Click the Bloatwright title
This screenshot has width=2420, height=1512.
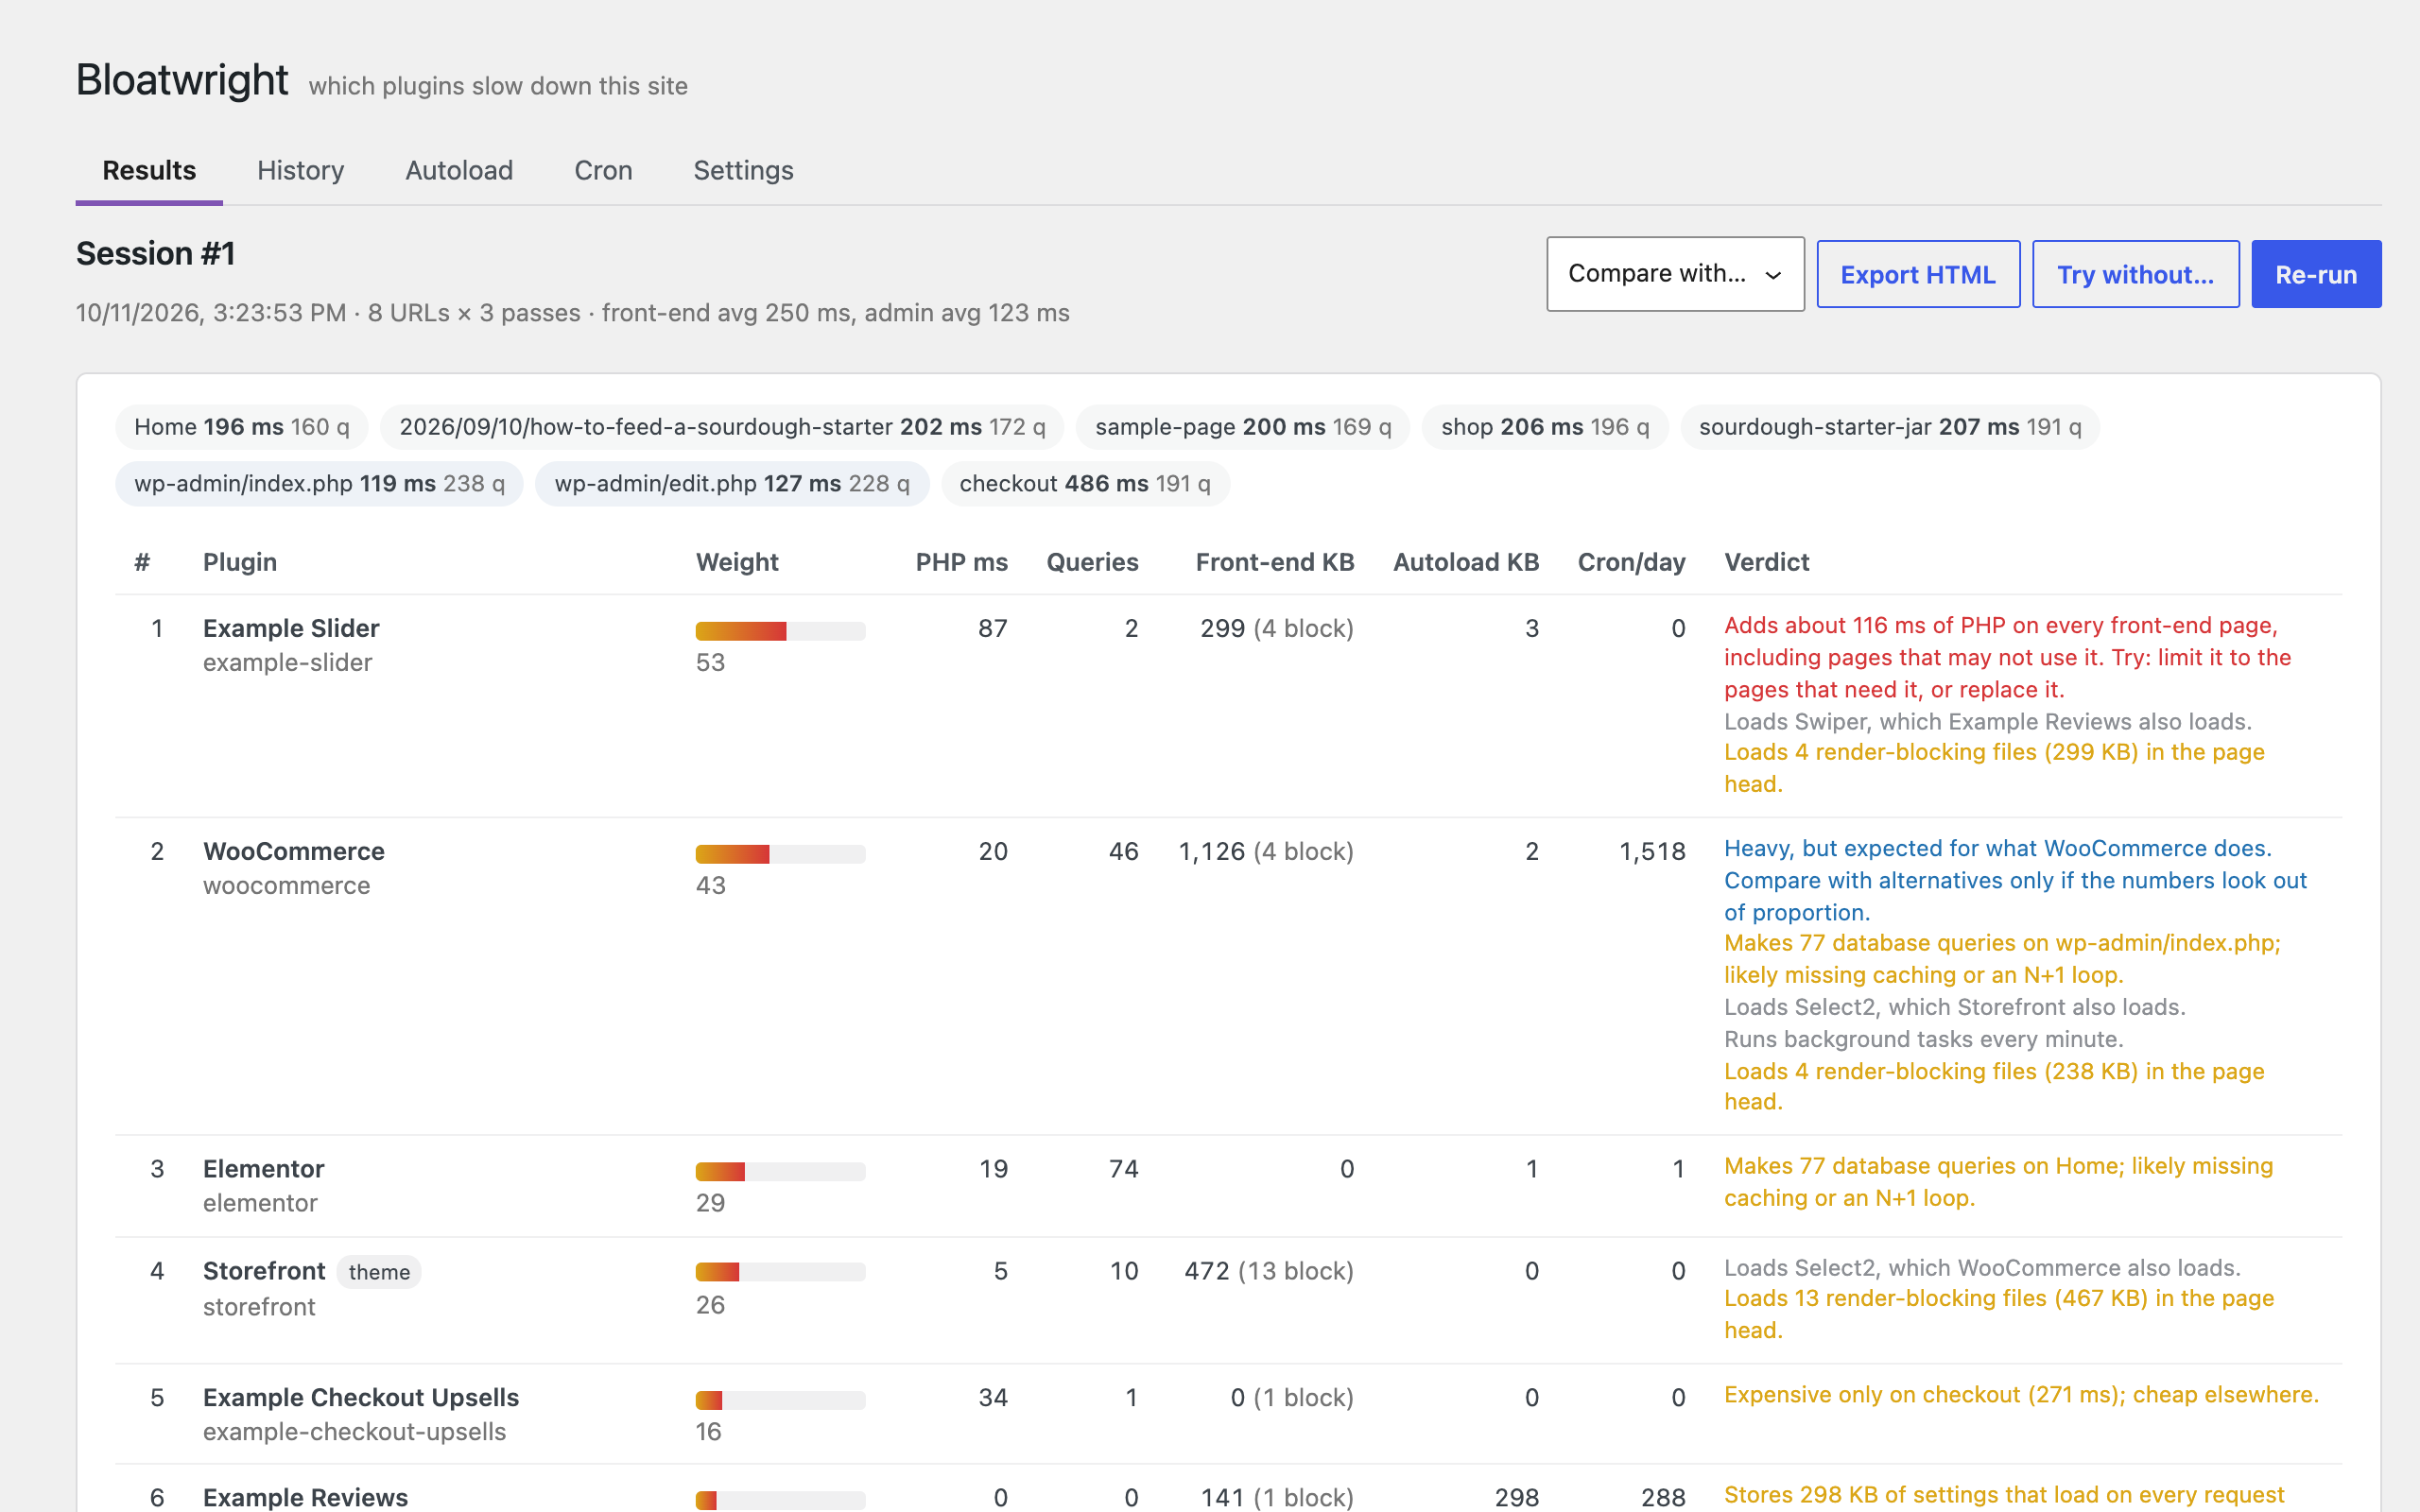tap(182, 80)
